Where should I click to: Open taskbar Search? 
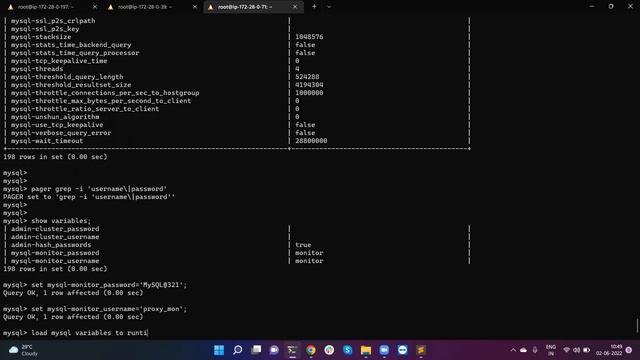(x=238, y=350)
